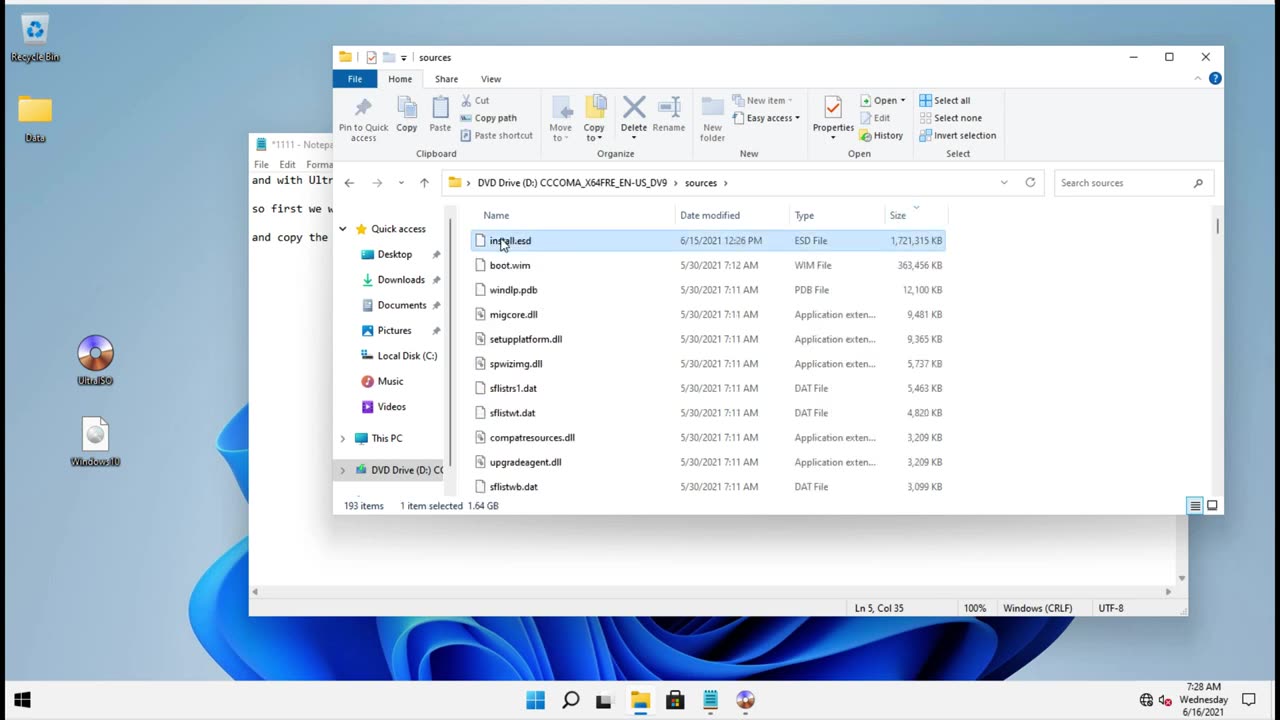Click the notification center icon
The height and width of the screenshot is (720, 1280).
click(x=1248, y=700)
